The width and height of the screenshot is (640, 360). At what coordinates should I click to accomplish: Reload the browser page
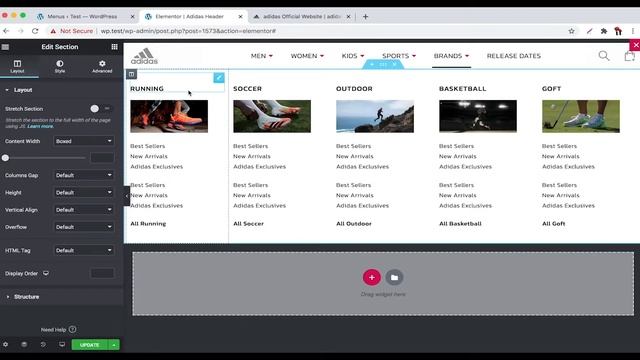point(35,31)
